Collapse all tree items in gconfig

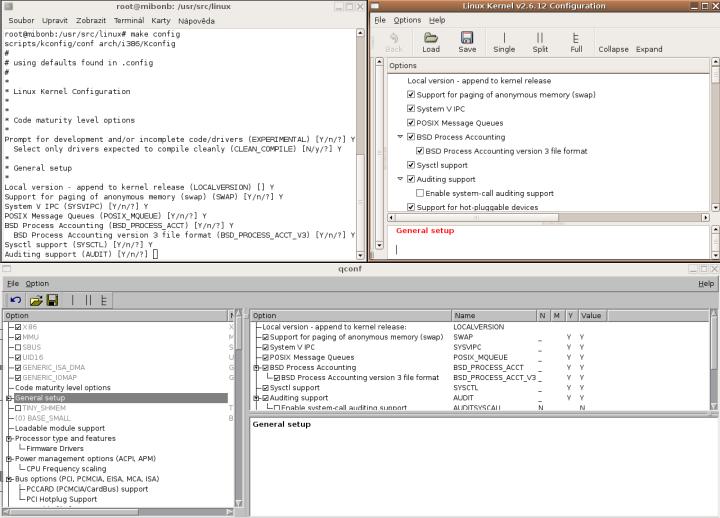(613, 49)
